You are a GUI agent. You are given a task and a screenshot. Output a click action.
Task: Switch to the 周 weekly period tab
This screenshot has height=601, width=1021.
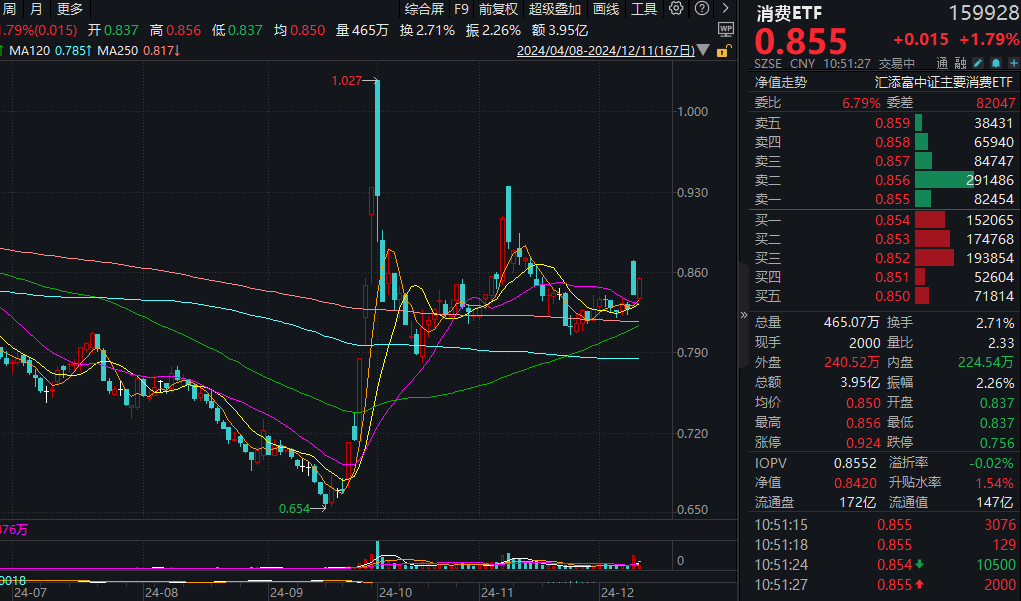(9, 9)
